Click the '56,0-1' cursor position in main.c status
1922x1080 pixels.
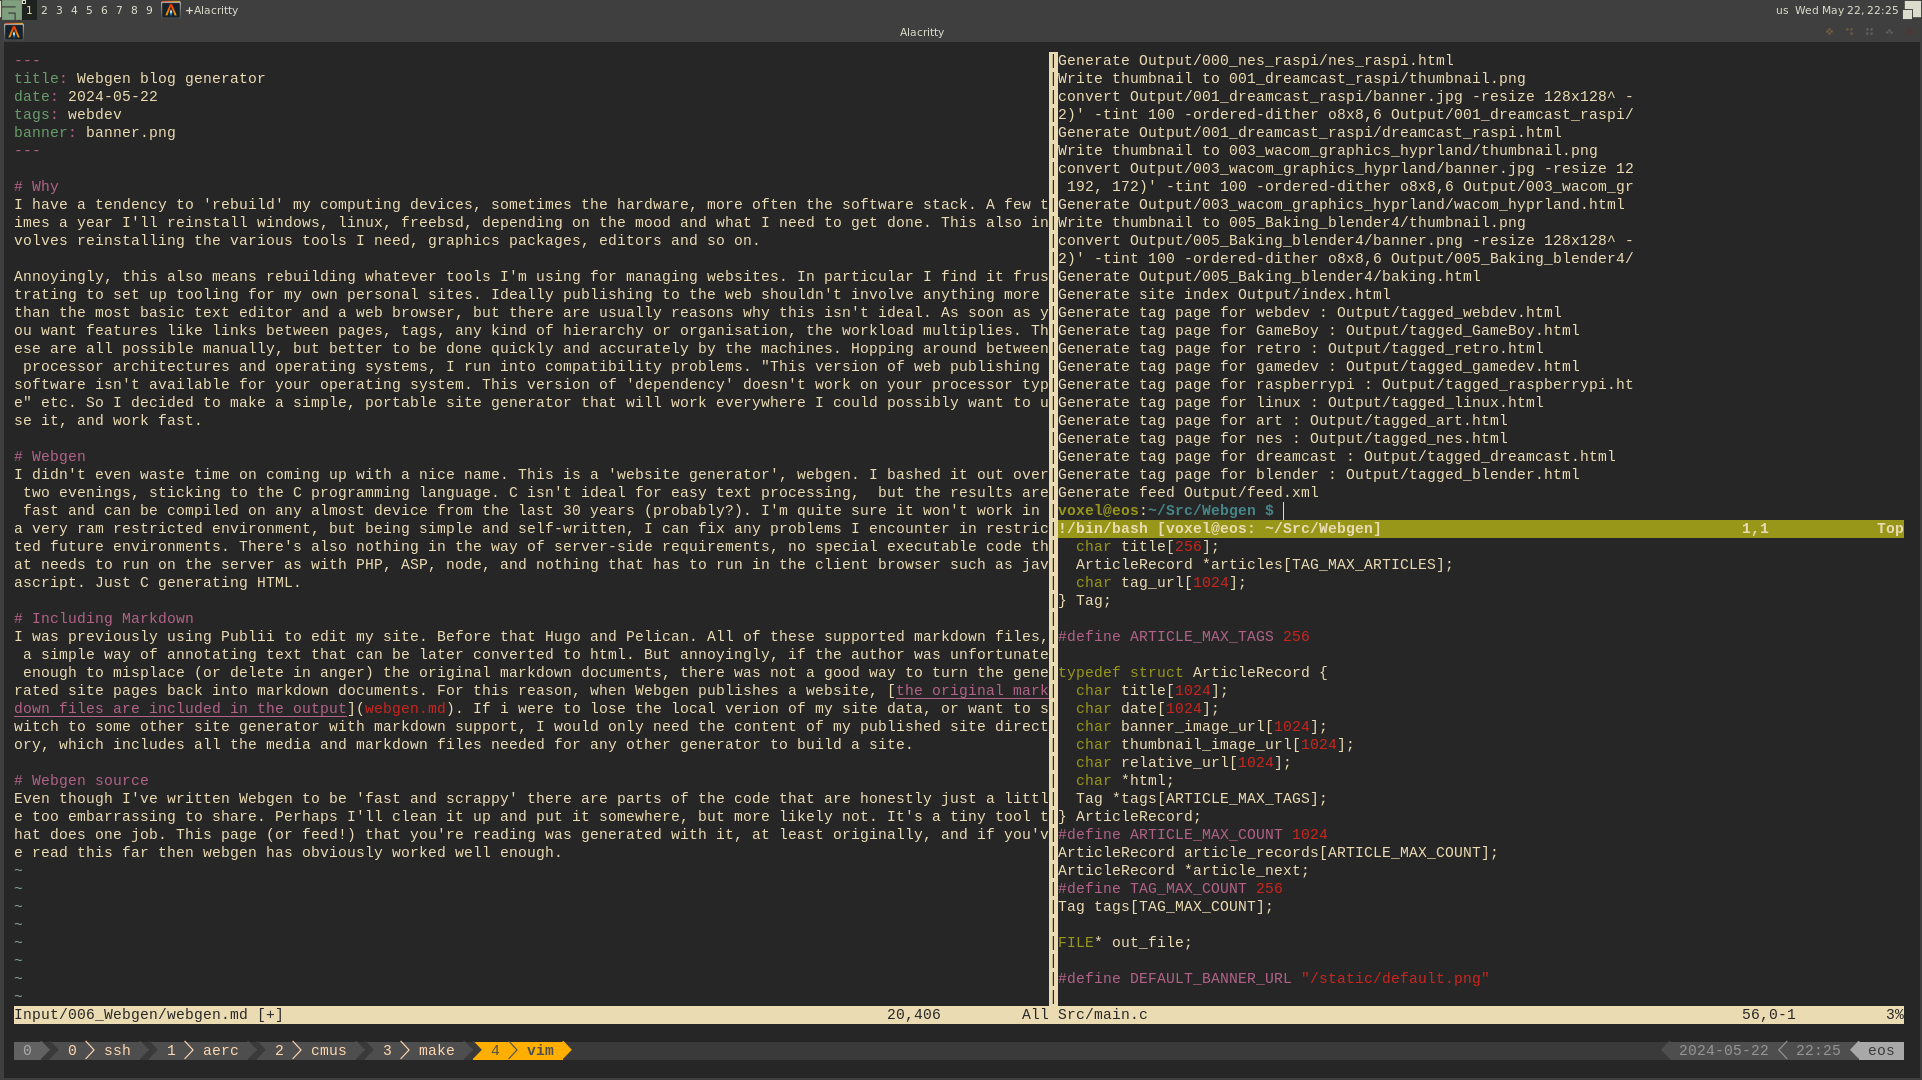(1768, 1015)
